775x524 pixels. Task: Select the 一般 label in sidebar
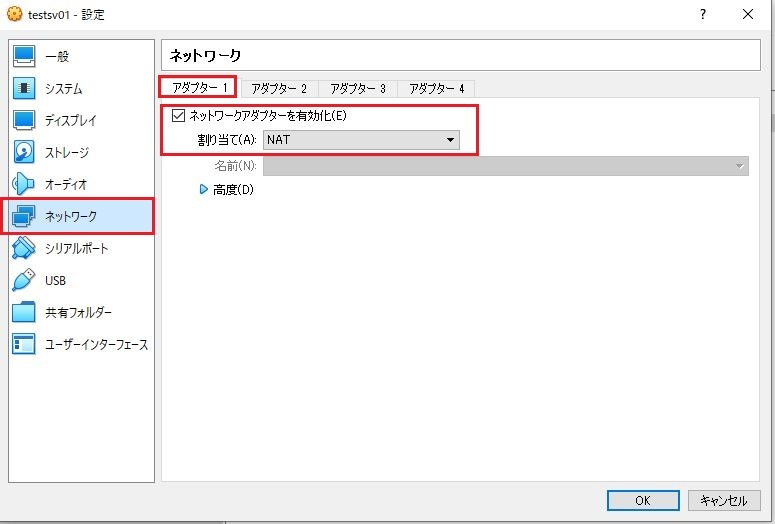(x=57, y=56)
